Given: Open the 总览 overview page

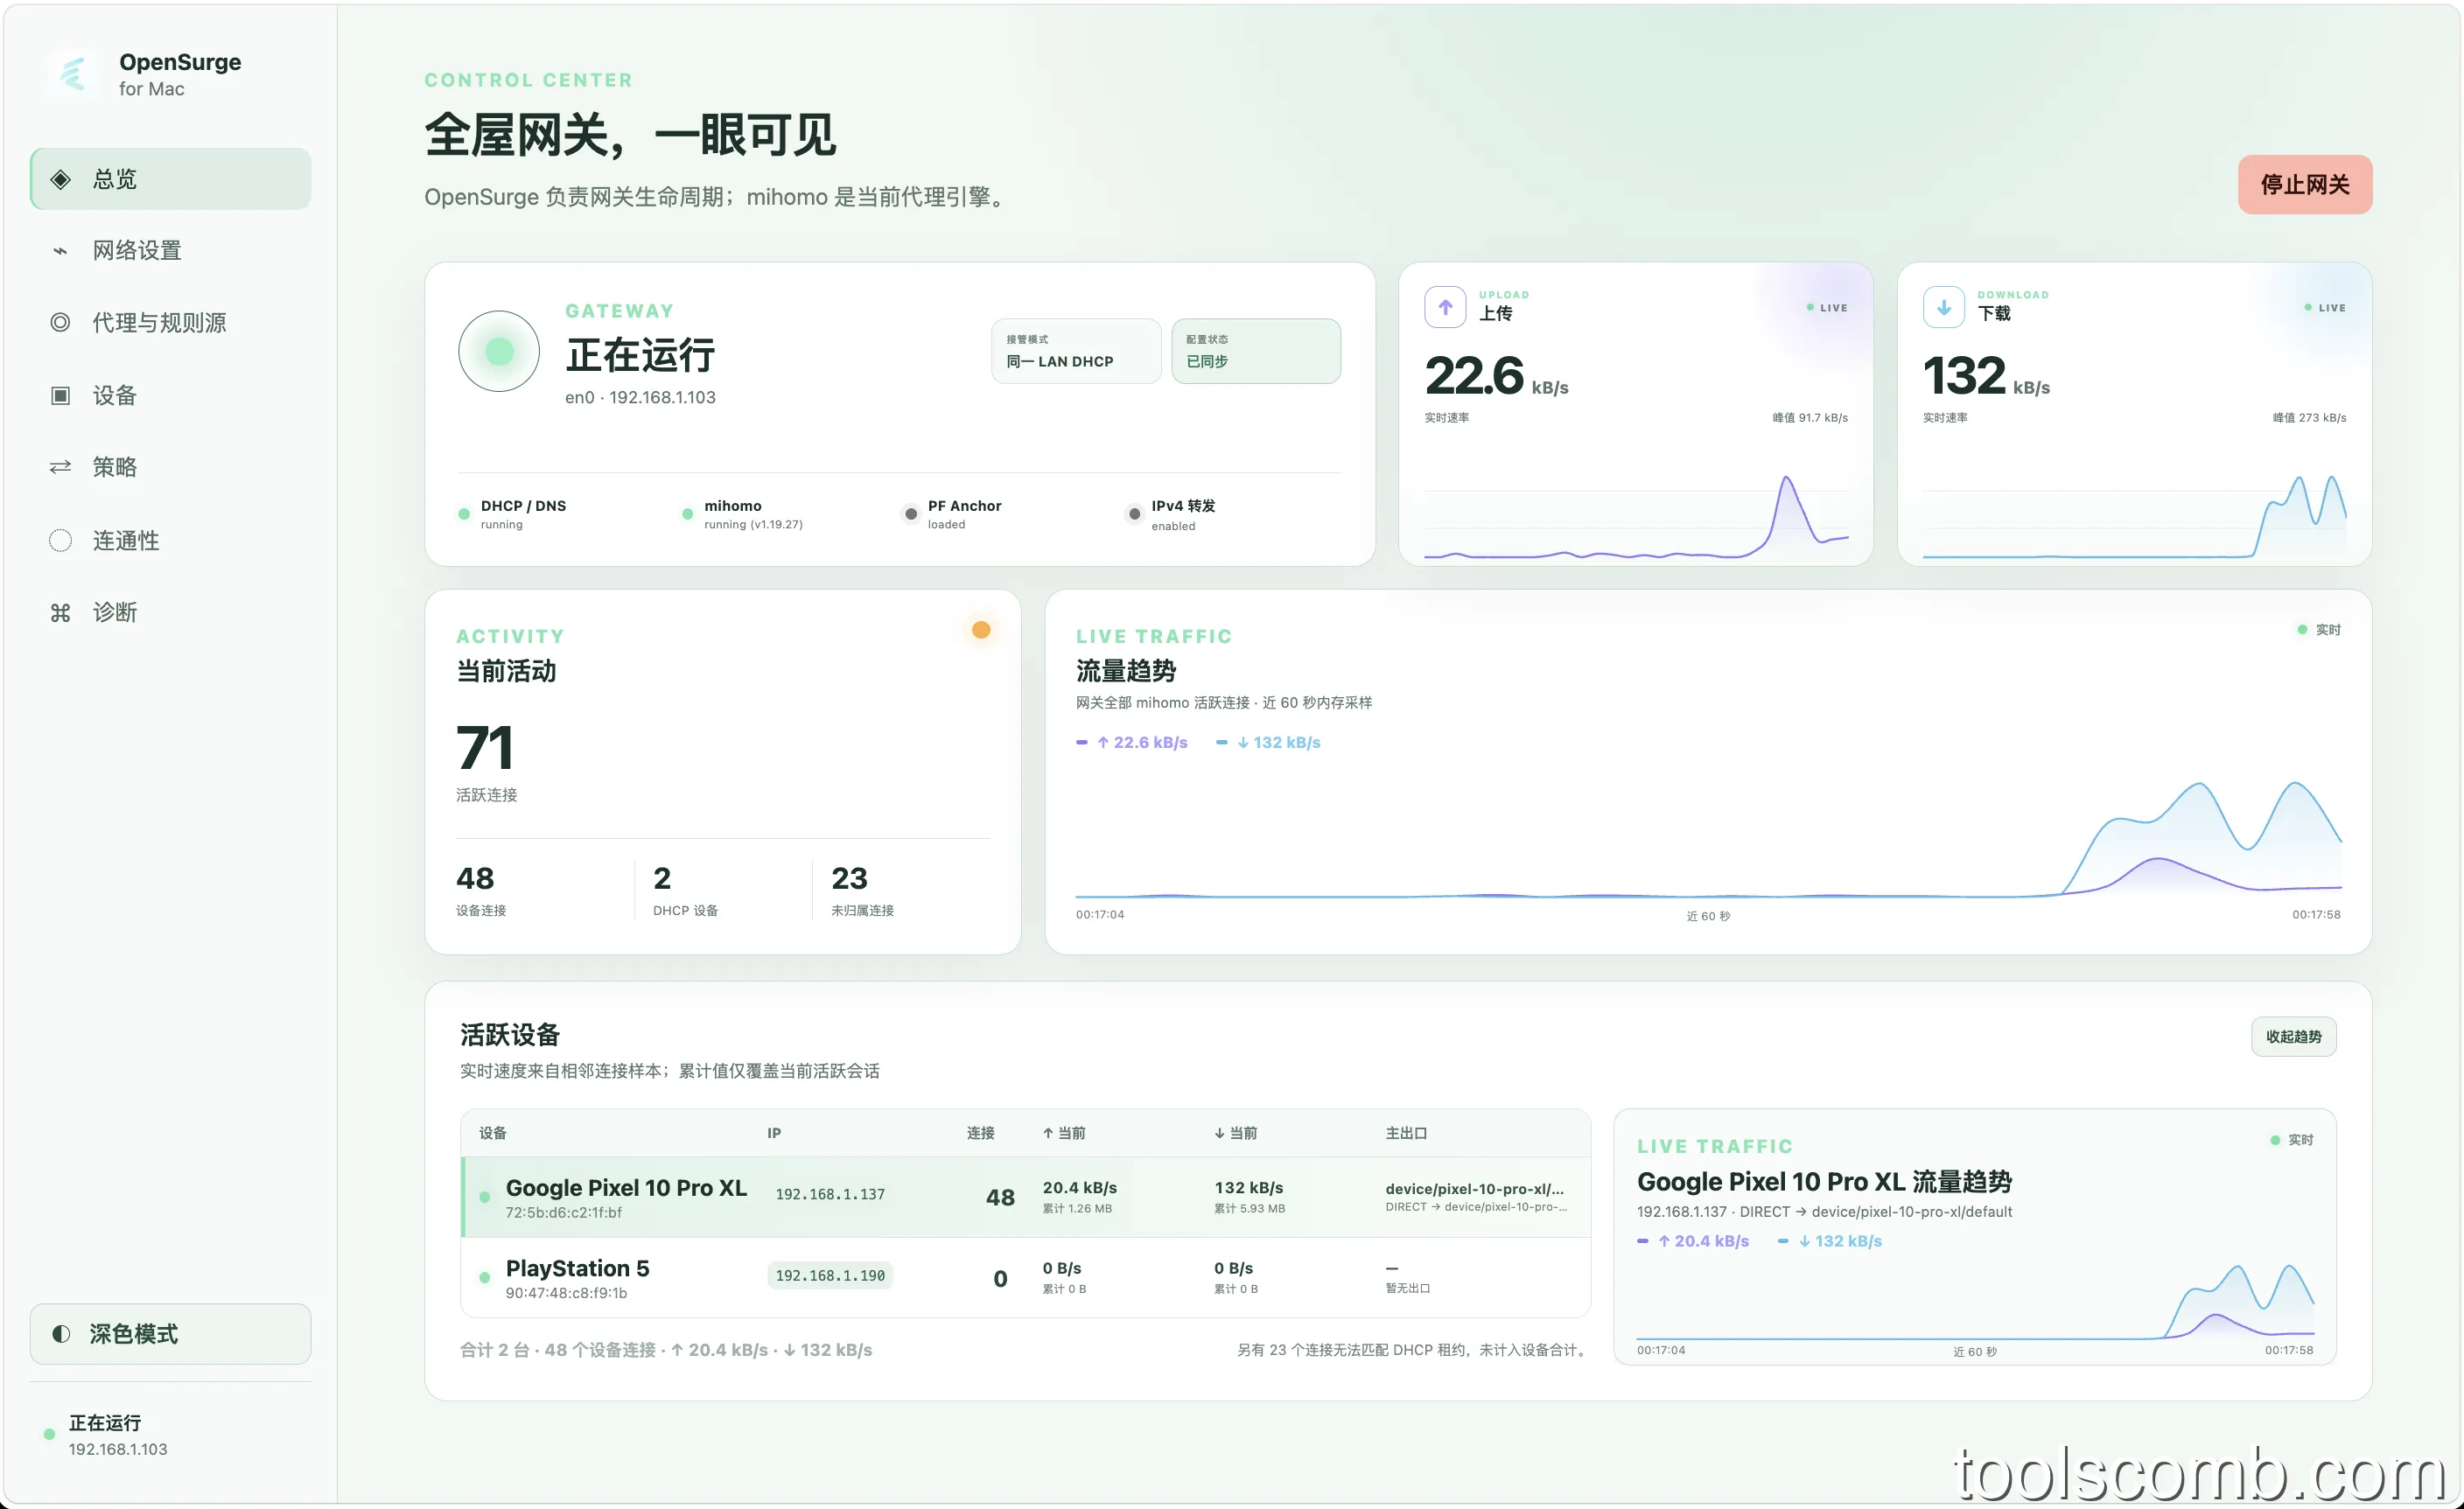Looking at the screenshot, I should coord(170,179).
